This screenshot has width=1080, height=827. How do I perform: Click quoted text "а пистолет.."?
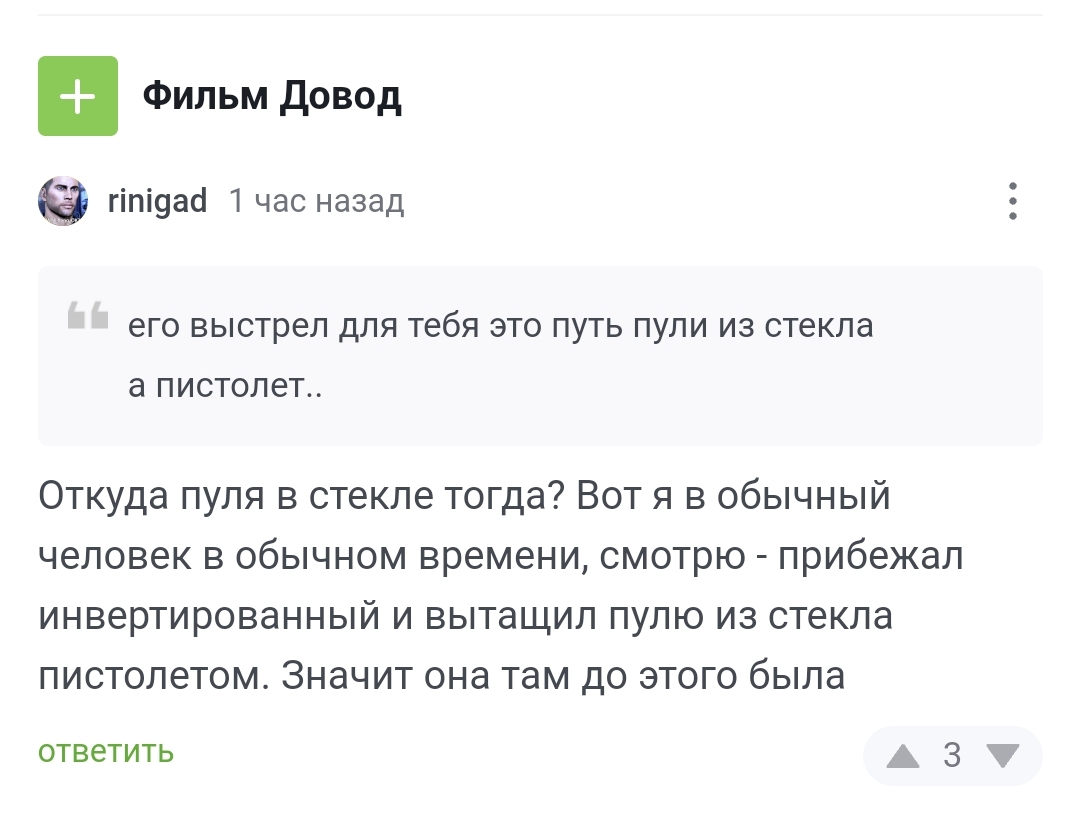[x=225, y=386]
